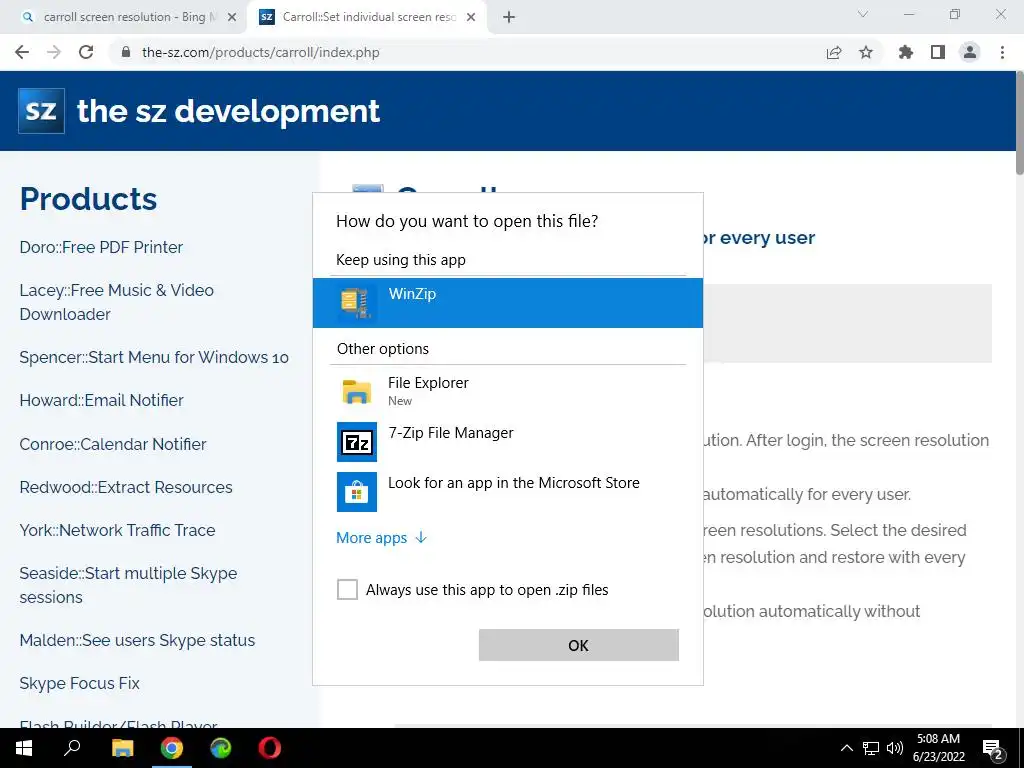The width and height of the screenshot is (1024, 768).
Task: Open Lacey::Free Music & Video Downloader link
Action: tap(116, 302)
